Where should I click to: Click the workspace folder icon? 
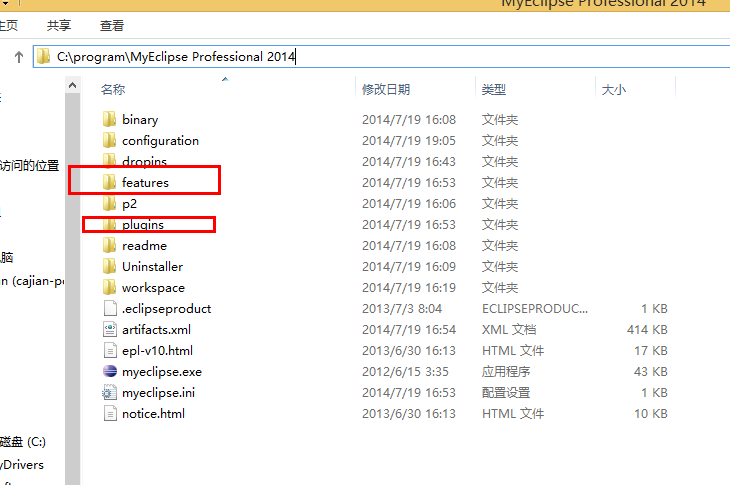pos(109,287)
